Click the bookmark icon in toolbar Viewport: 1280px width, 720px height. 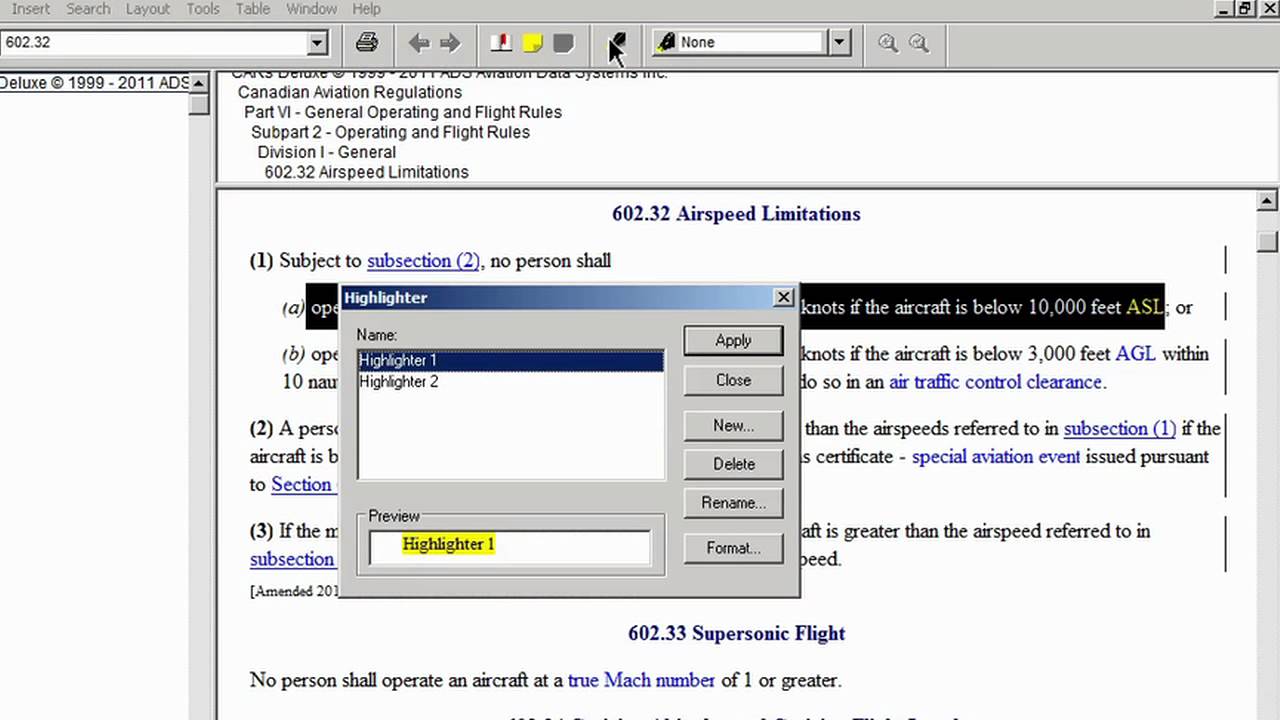coord(501,42)
